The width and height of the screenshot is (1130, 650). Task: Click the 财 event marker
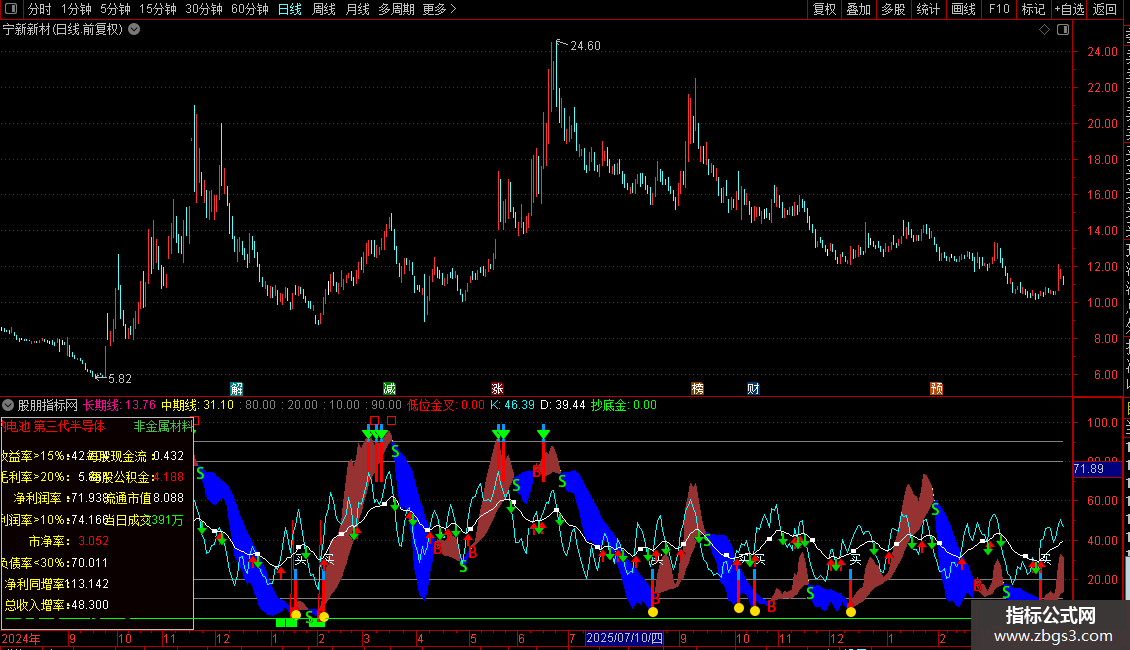click(753, 388)
